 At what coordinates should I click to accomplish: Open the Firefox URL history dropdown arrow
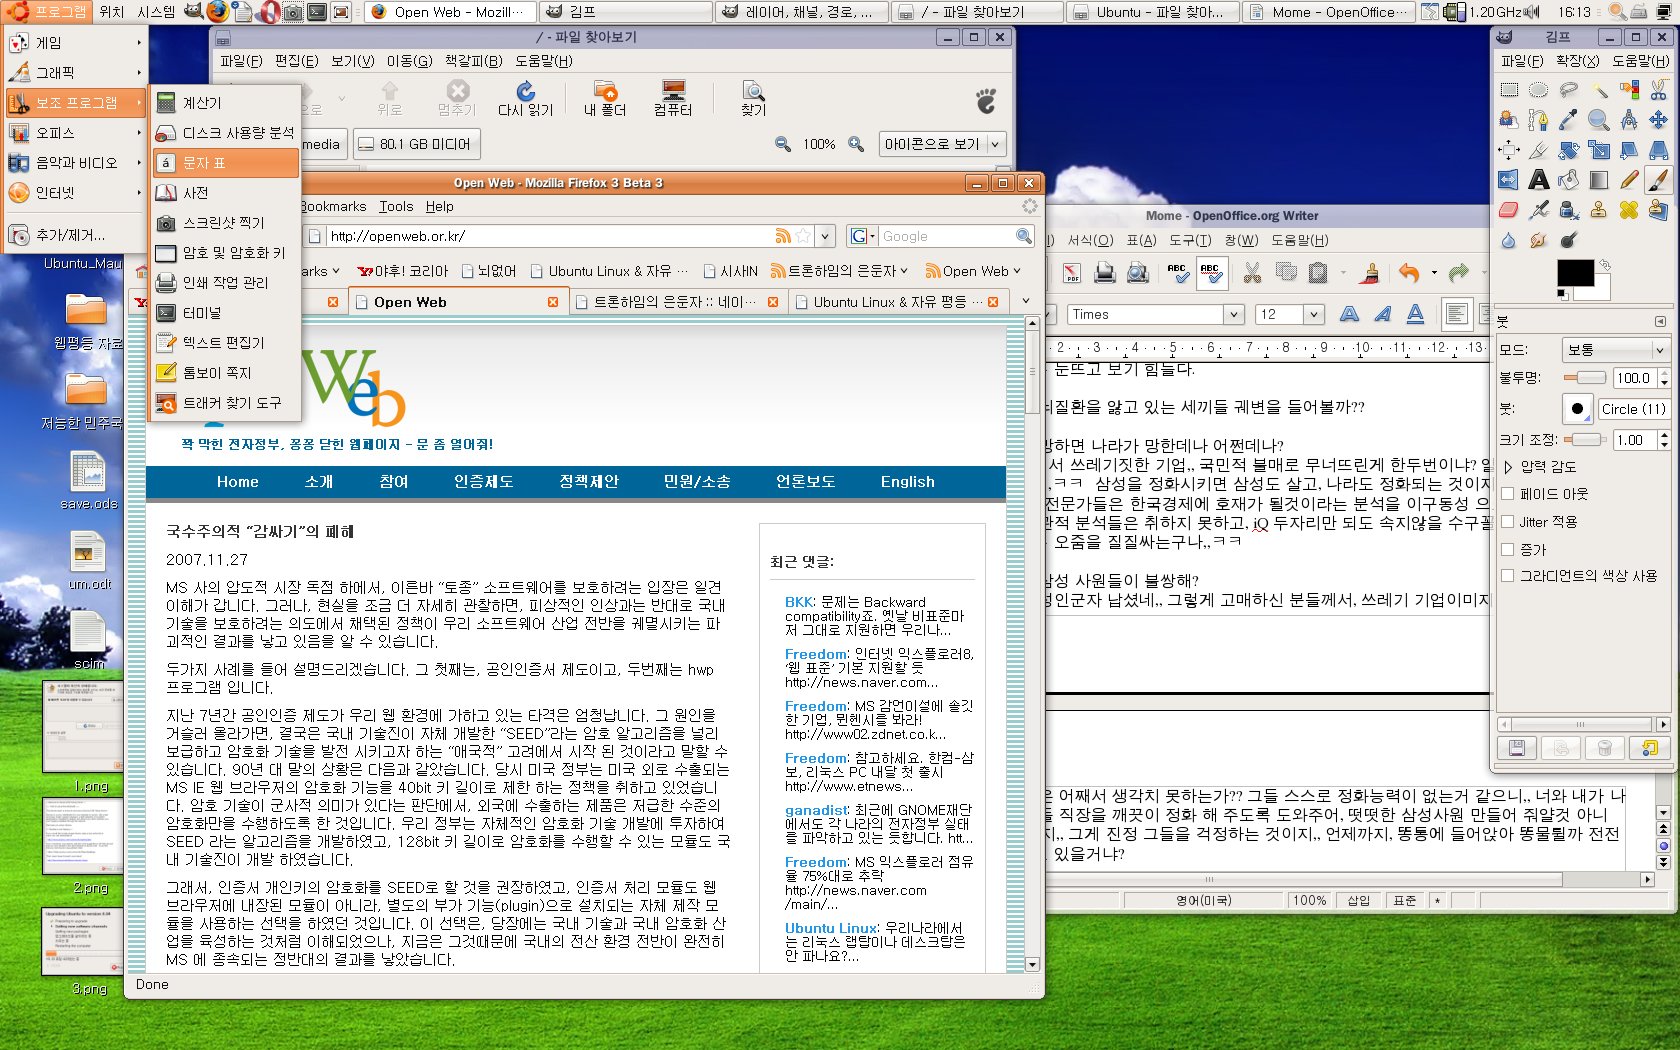pyautogui.click(x=825, y=237)
